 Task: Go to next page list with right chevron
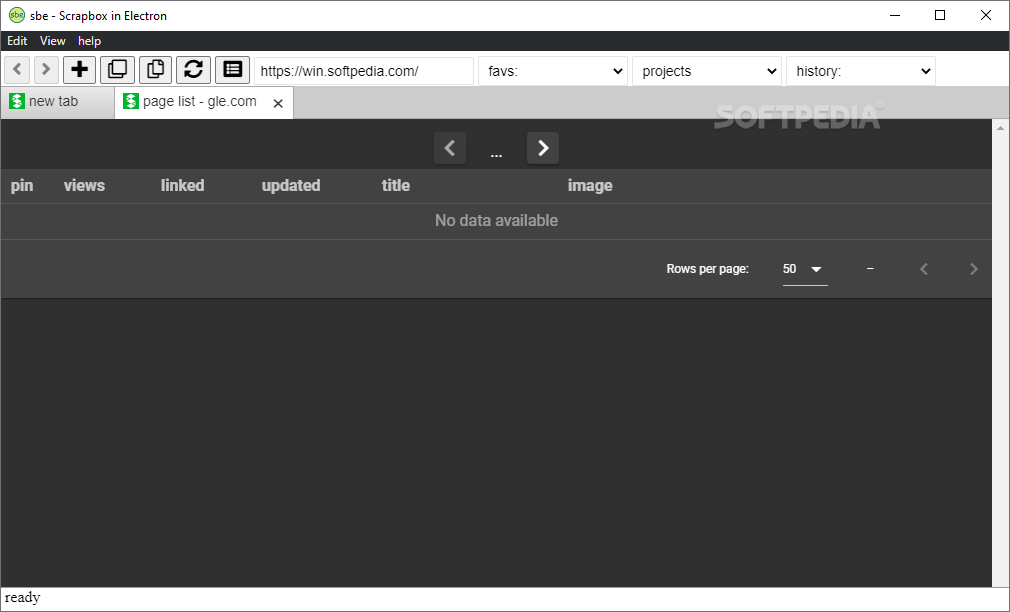(x=543, y=148)
